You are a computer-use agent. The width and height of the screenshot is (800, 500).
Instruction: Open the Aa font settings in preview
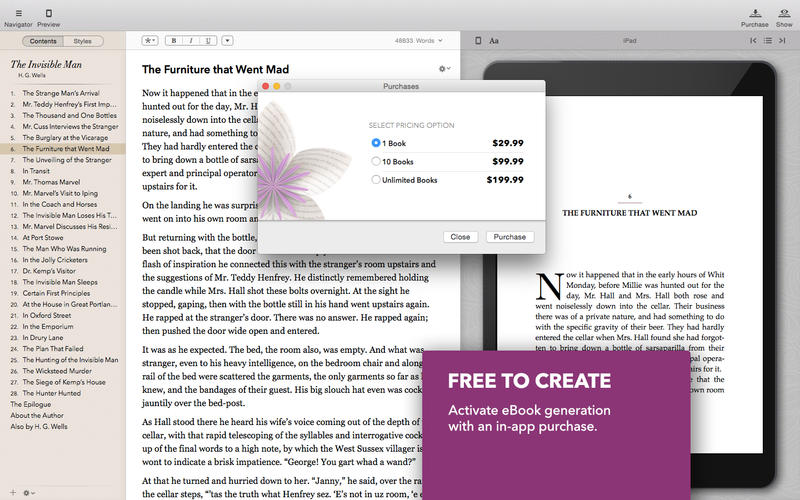pos(494,40)
